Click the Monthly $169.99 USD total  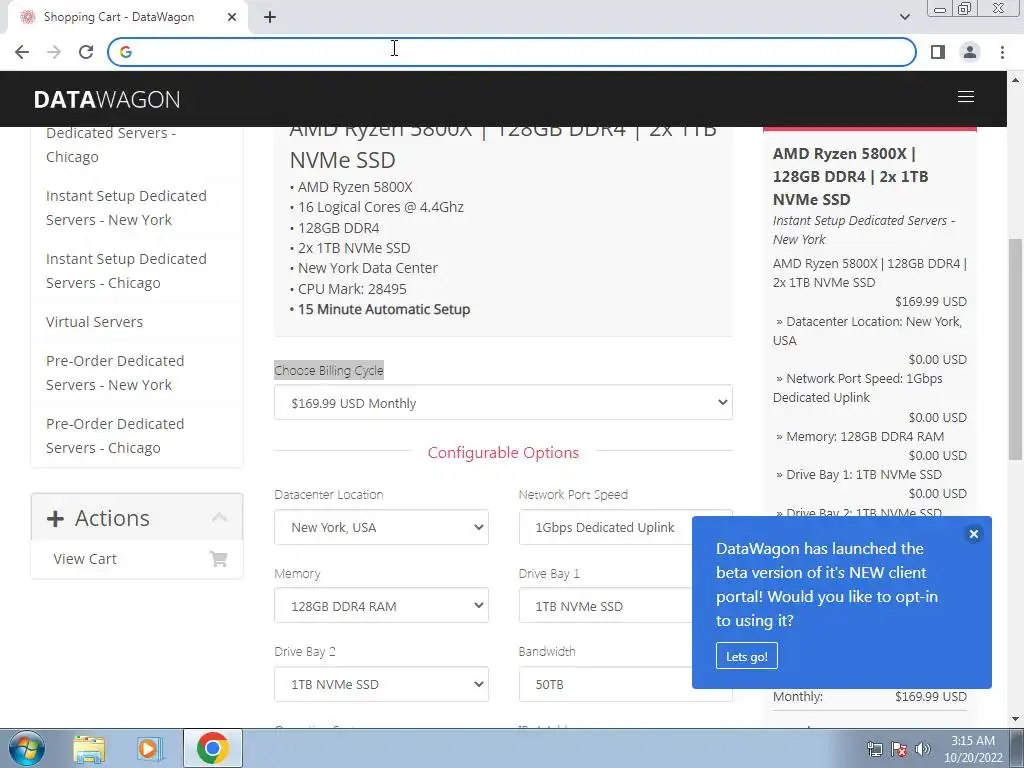931,697
